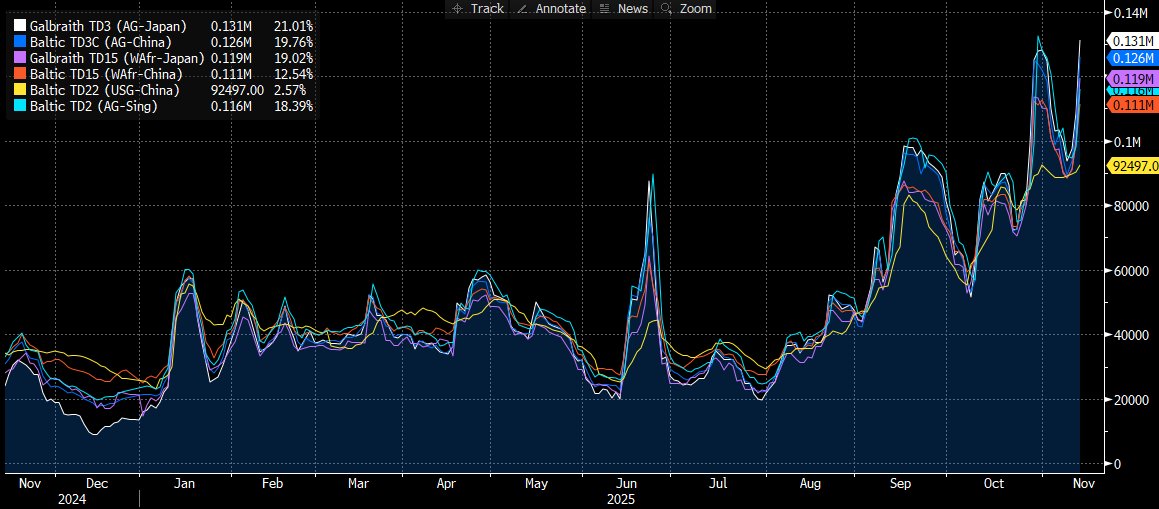Click blue swatch for Baltic TD3C series
Viewport: 1159px width, 509px height.
pyautogui.click(x=18, y=42)
